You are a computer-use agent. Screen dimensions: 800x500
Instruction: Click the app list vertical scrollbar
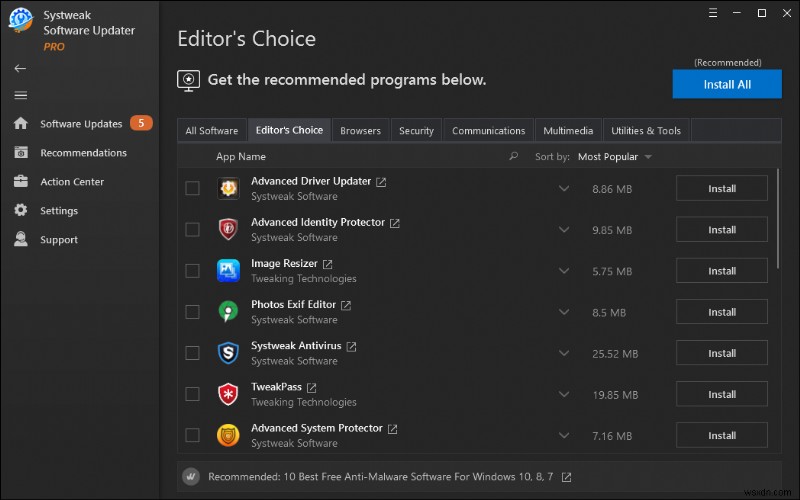click(778, 218)
